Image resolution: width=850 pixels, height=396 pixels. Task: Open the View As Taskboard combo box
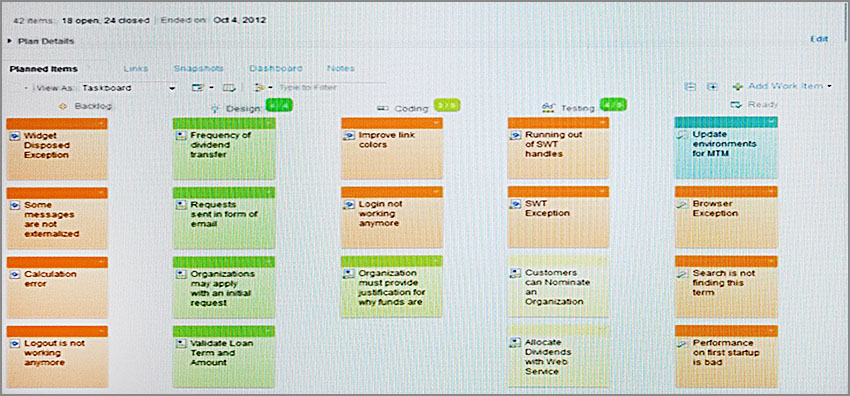[129, 88]
